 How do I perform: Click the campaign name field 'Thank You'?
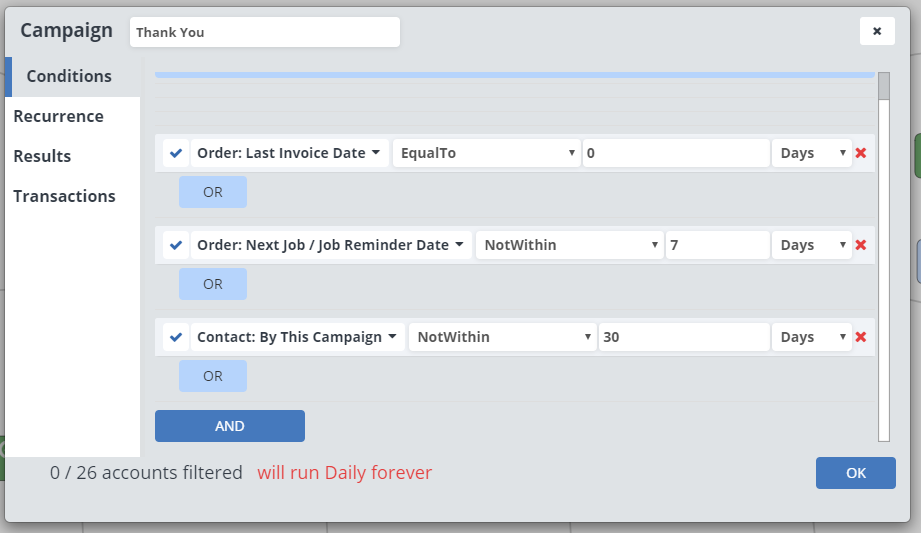click(264, 32)
